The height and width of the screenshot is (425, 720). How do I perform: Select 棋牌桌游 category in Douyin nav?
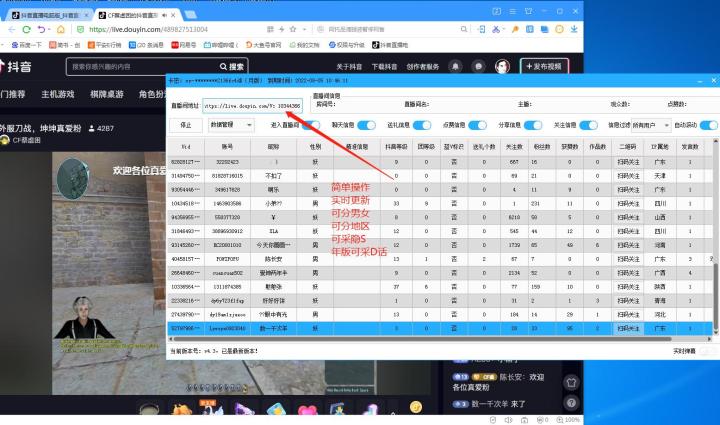pyautogui.click(x=107, y=94)
